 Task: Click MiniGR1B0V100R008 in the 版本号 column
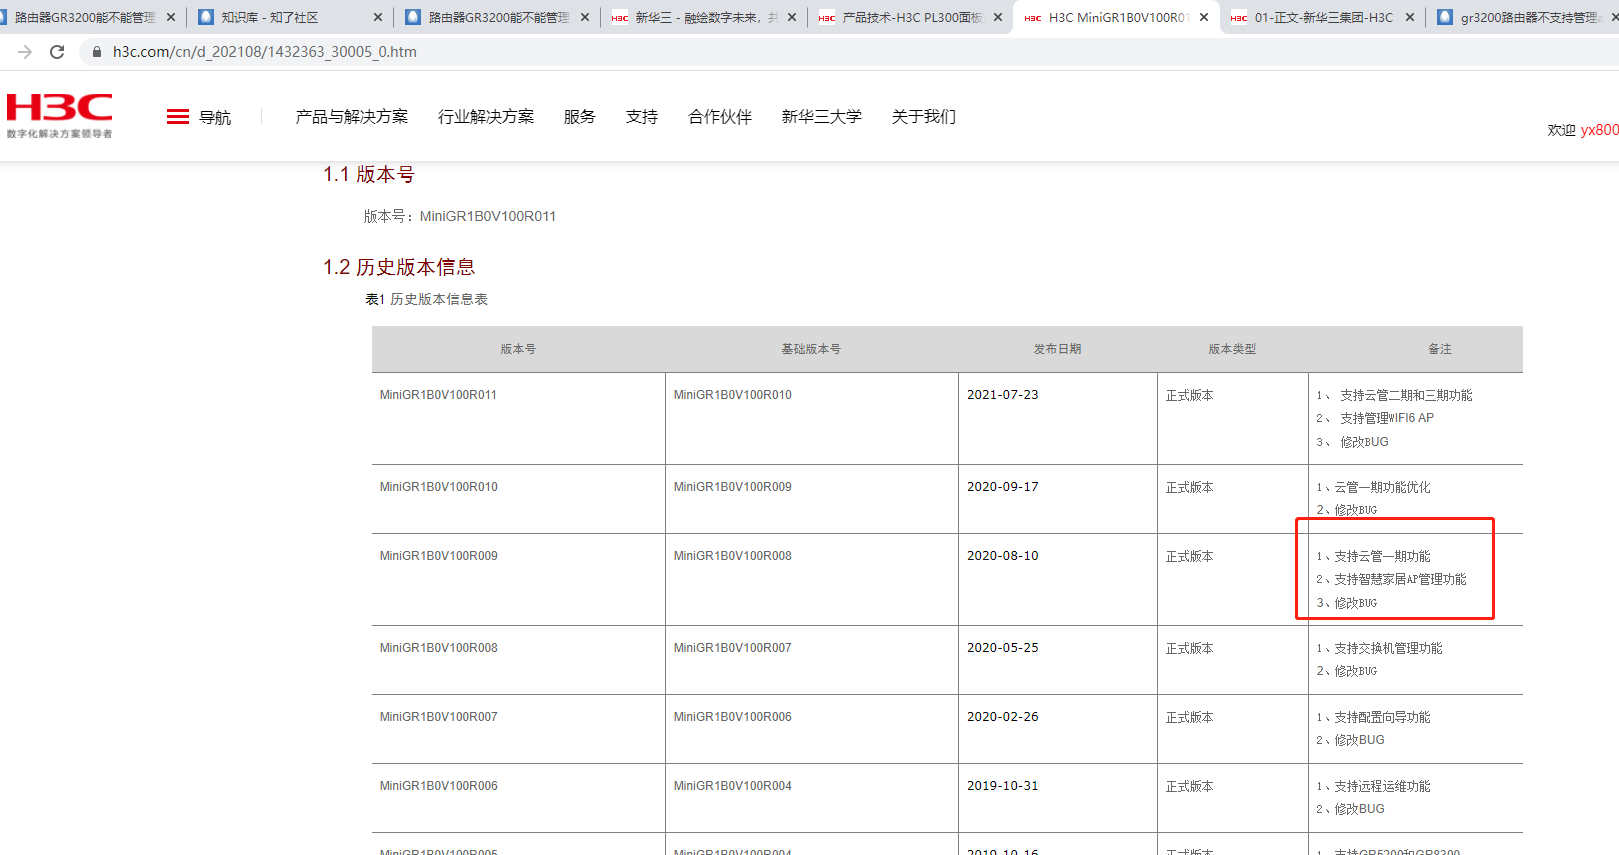coord(438,648)
